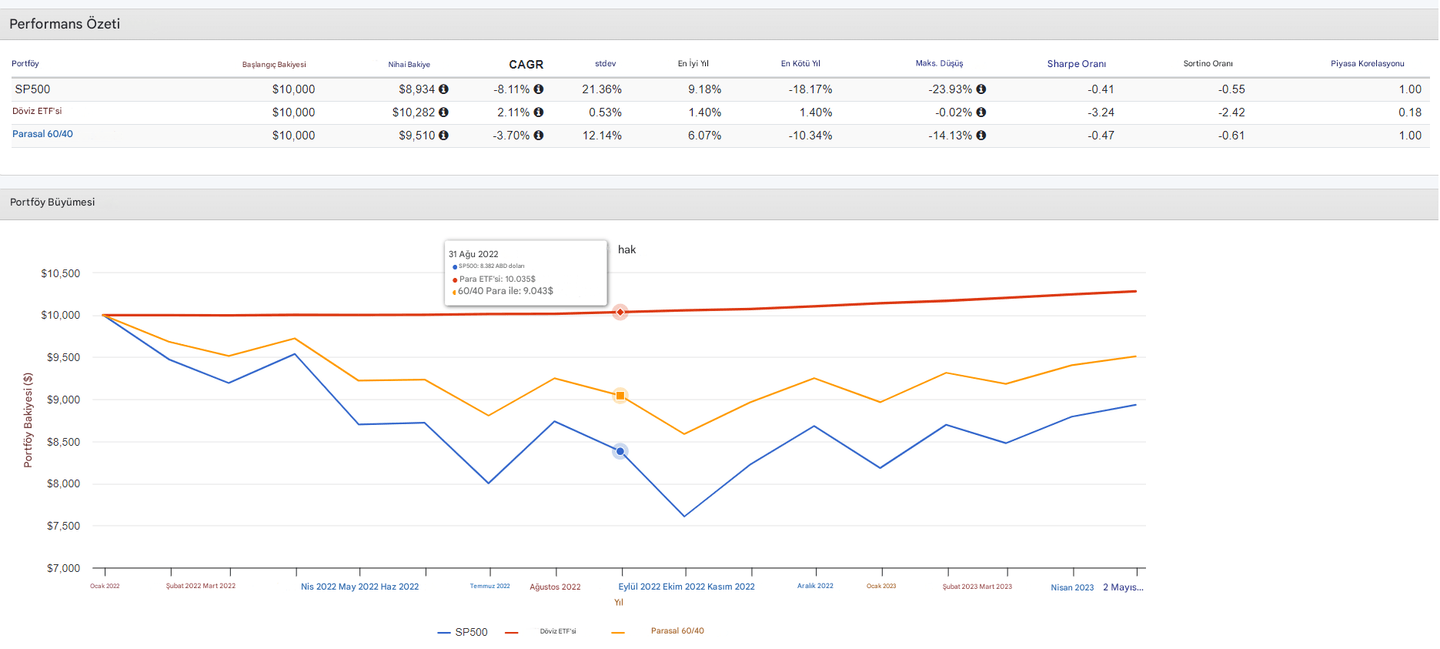Click the Parasal 60/40 portfolio link in table
The image size is (1440, 649).
point(42,134)
